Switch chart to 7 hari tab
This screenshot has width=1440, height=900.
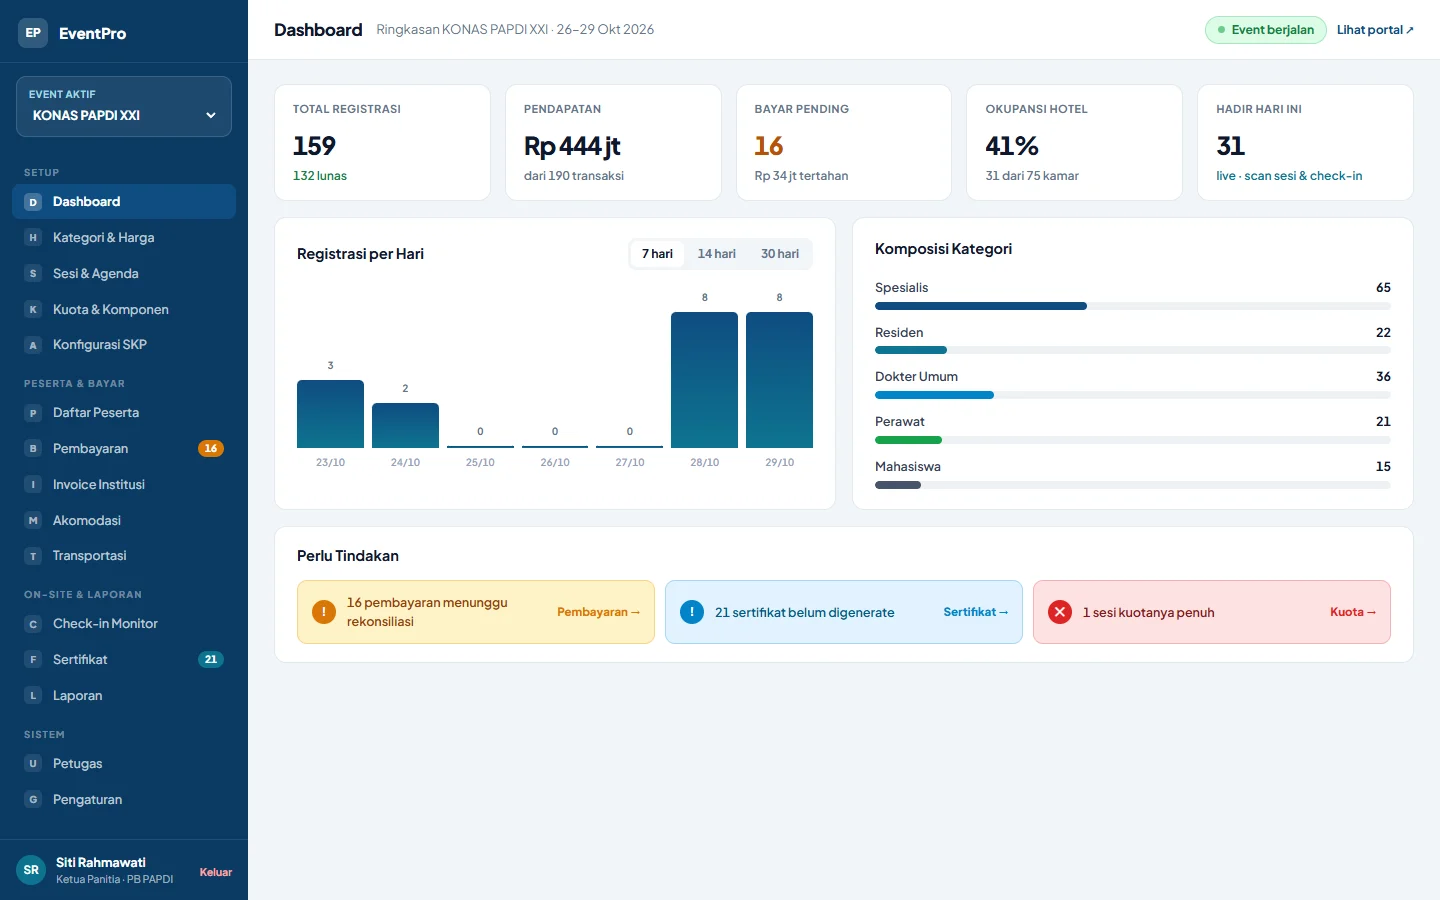click(x=657, y=254)
